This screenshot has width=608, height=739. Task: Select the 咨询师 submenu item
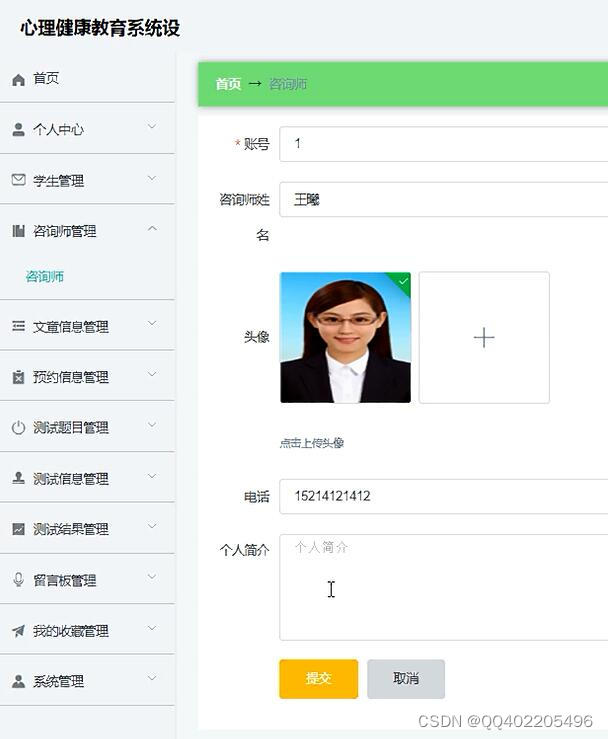tap(45, 276)
